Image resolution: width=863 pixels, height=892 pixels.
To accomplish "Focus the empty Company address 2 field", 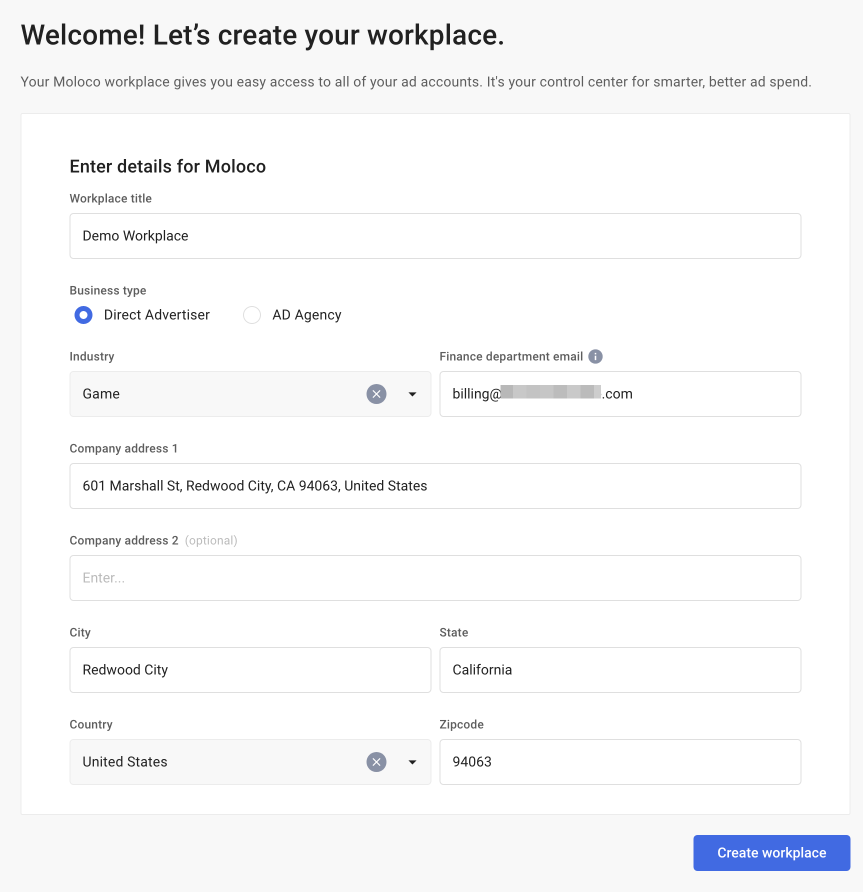I will [x=435, y=578].
